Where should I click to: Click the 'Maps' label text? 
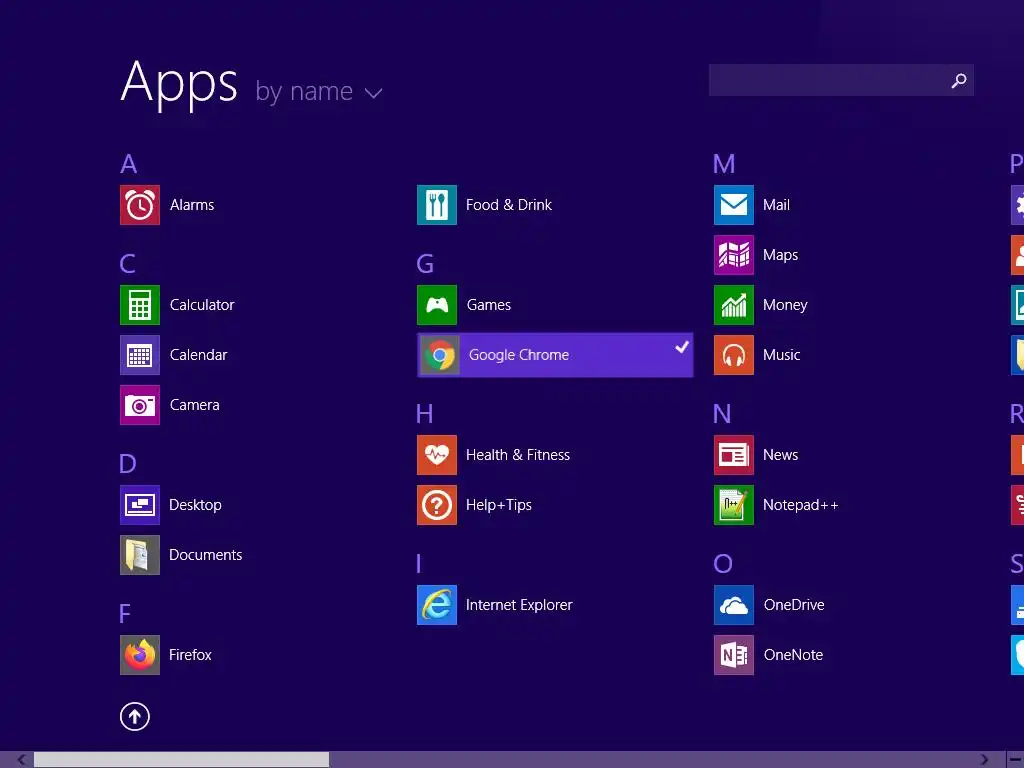(x=780, y=255)
